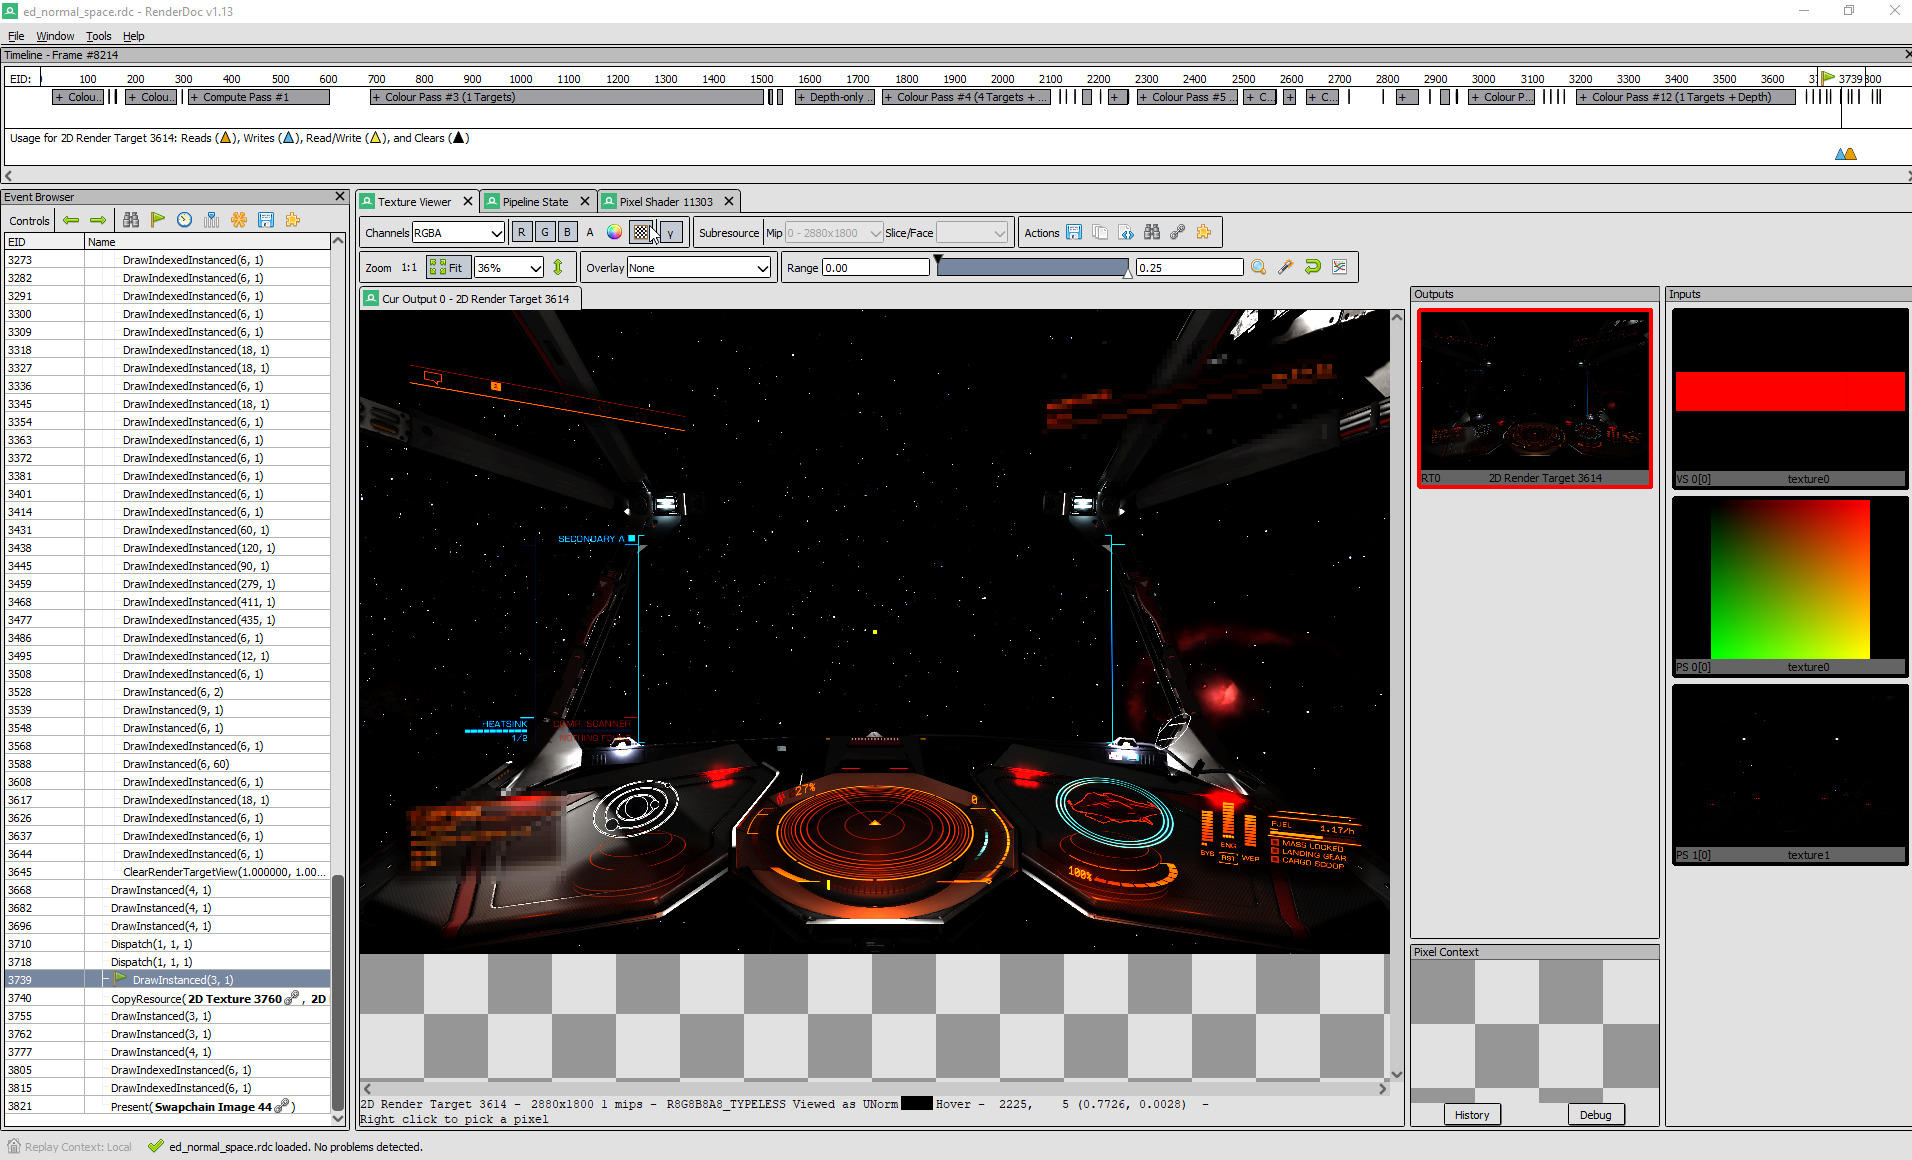Open the Overlay None dropdown

(x=699, y=267)
